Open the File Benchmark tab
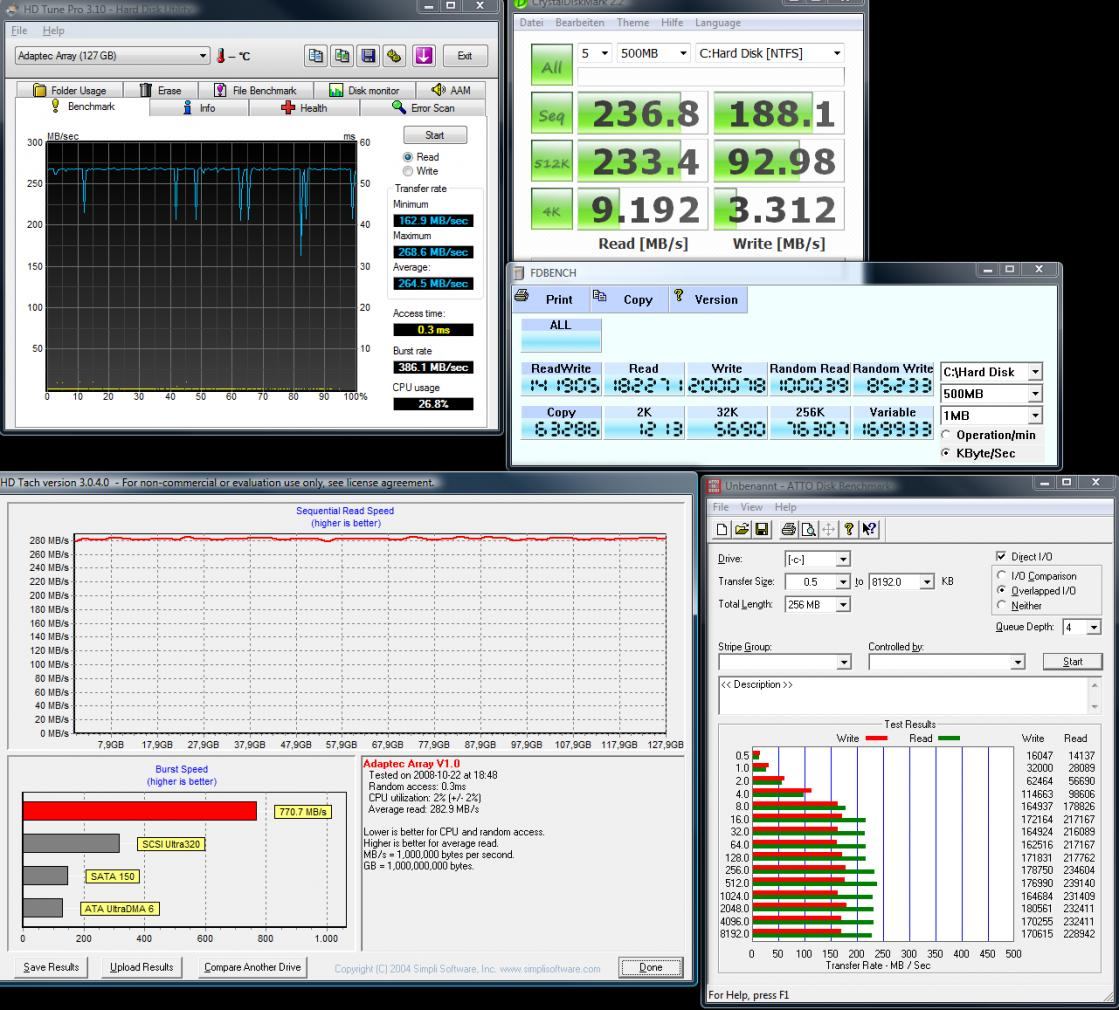This screenshot has height=1010, width=1119. tap(255, 91)
